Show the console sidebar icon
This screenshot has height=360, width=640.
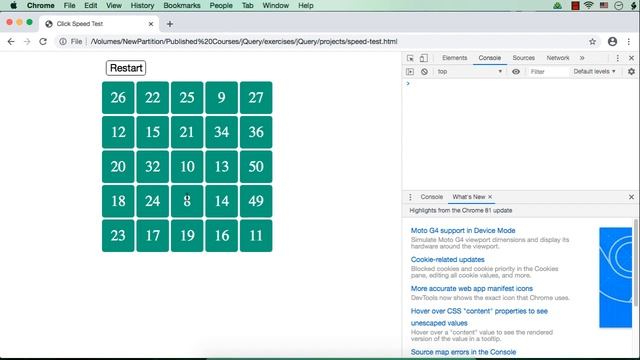410,71
